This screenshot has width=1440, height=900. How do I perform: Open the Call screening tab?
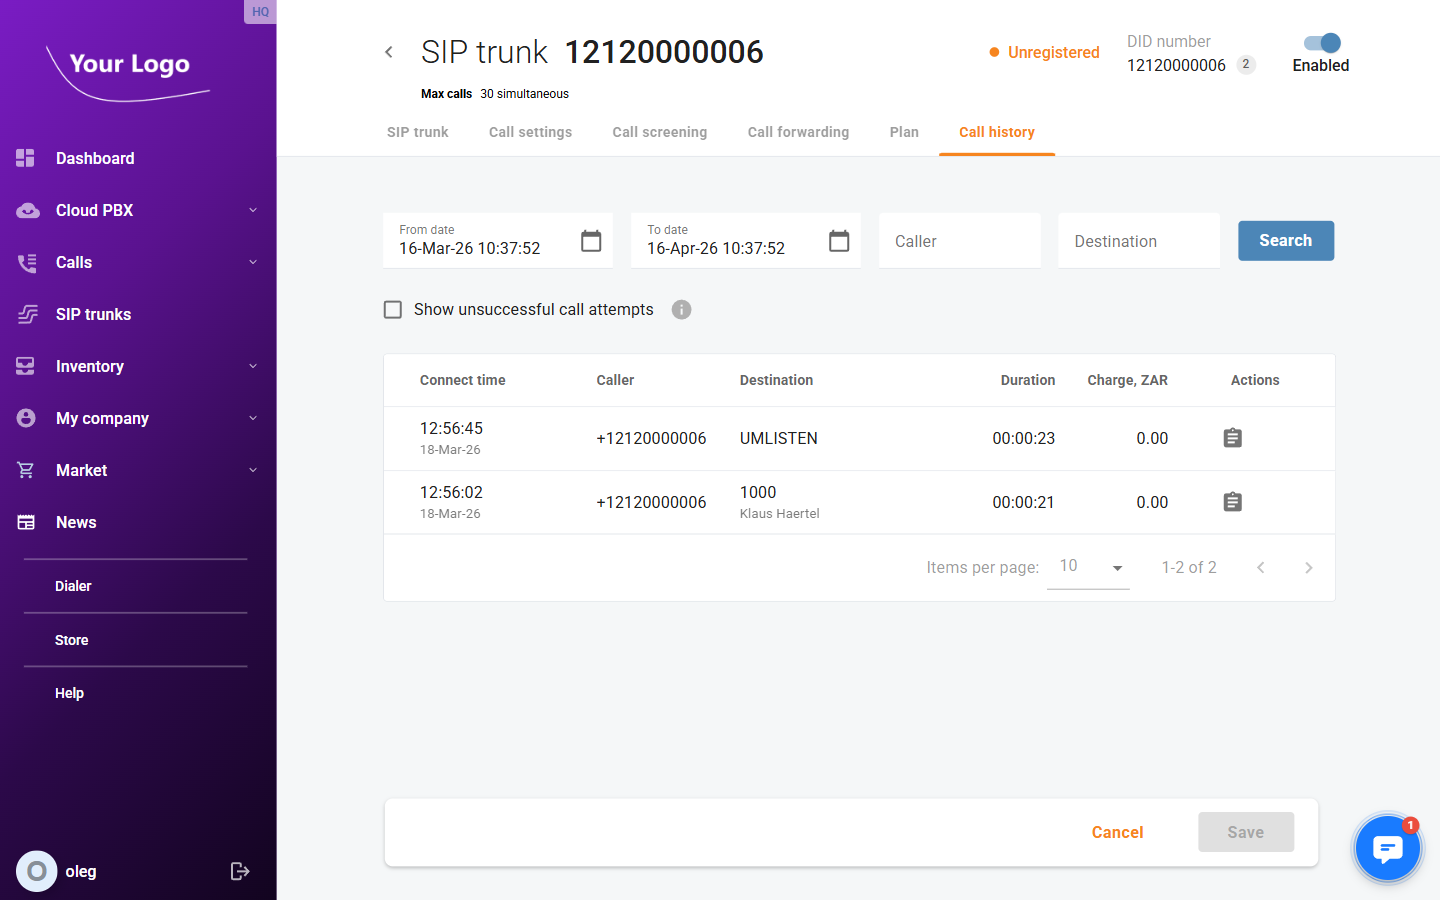point(659,132)
